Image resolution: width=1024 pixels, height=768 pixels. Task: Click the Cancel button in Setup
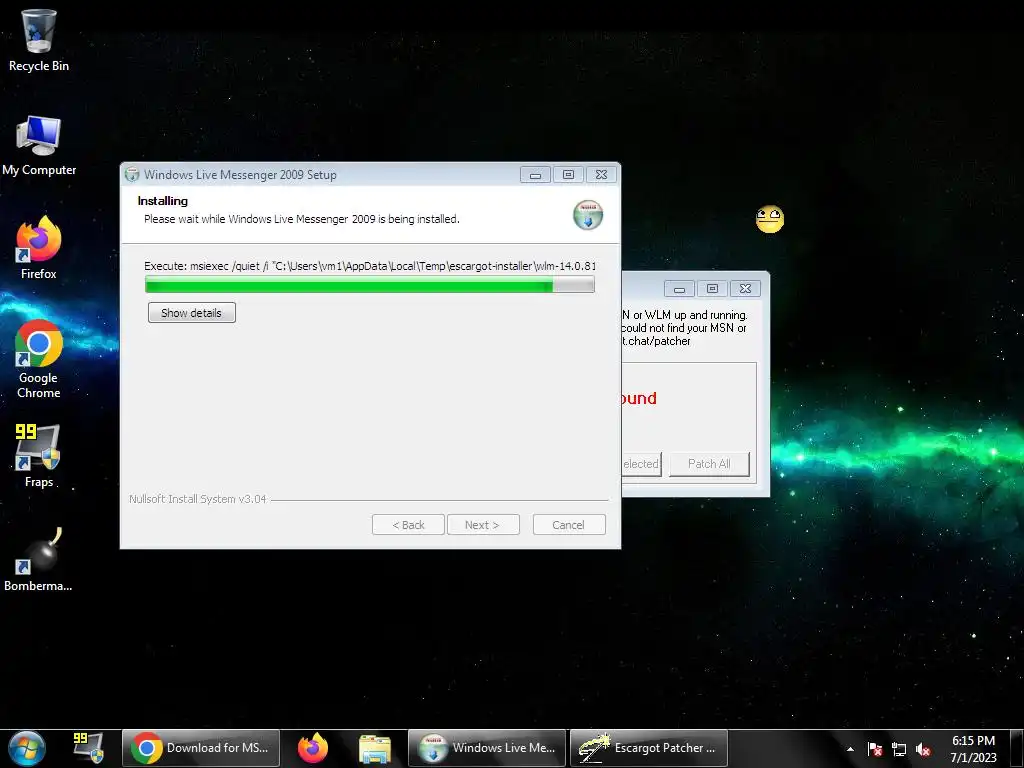[569, 525]
